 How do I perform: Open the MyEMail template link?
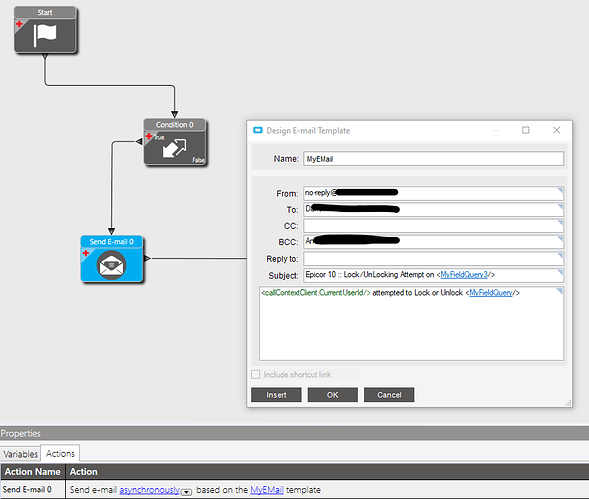[267, 490]
